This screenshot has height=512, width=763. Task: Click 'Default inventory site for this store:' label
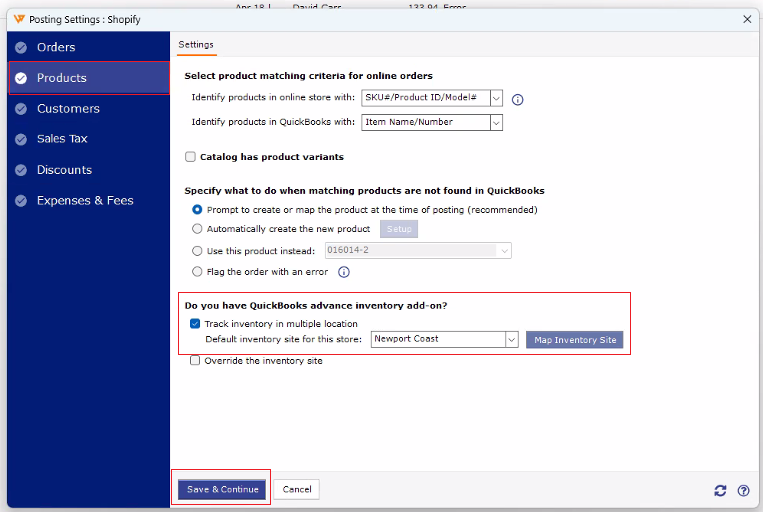coord(284,339)
